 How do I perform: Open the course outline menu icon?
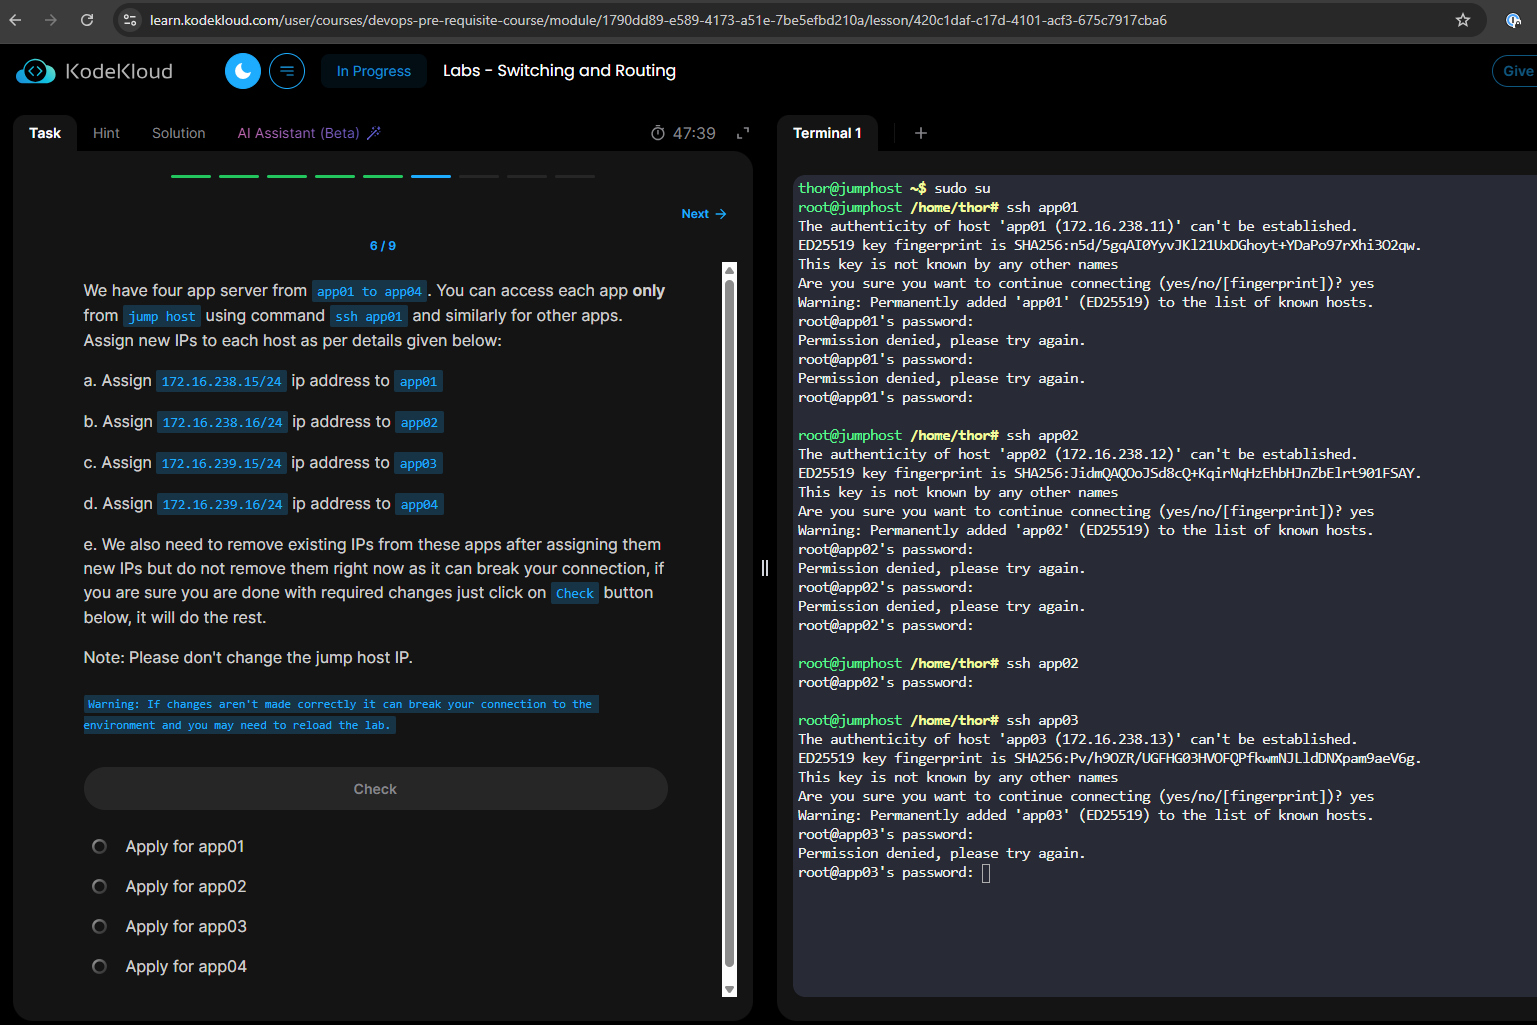[287, 71]
